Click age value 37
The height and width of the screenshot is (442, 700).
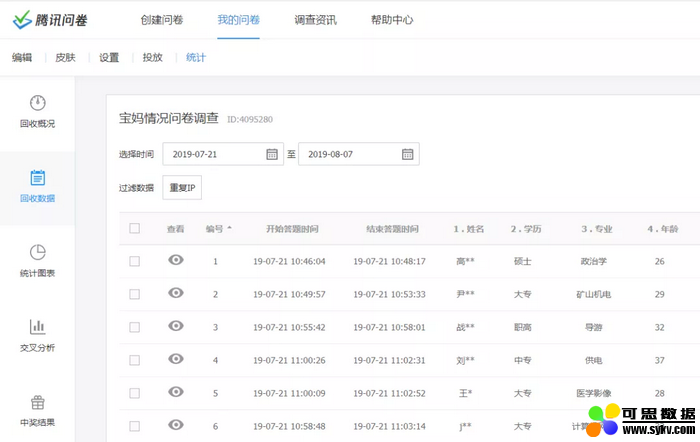[x=660, y=360]
